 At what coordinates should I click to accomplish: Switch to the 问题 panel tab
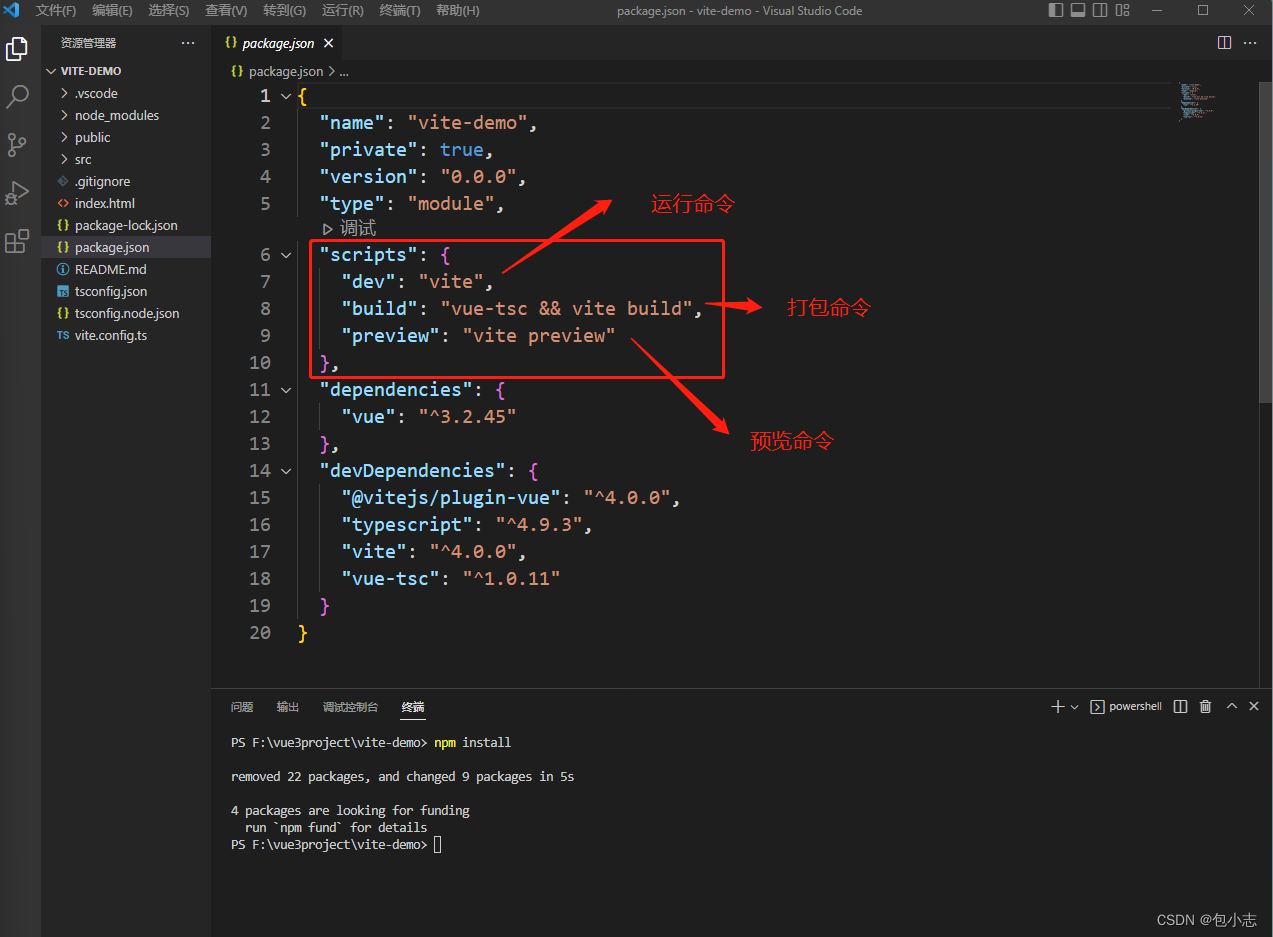click(242, 707)
